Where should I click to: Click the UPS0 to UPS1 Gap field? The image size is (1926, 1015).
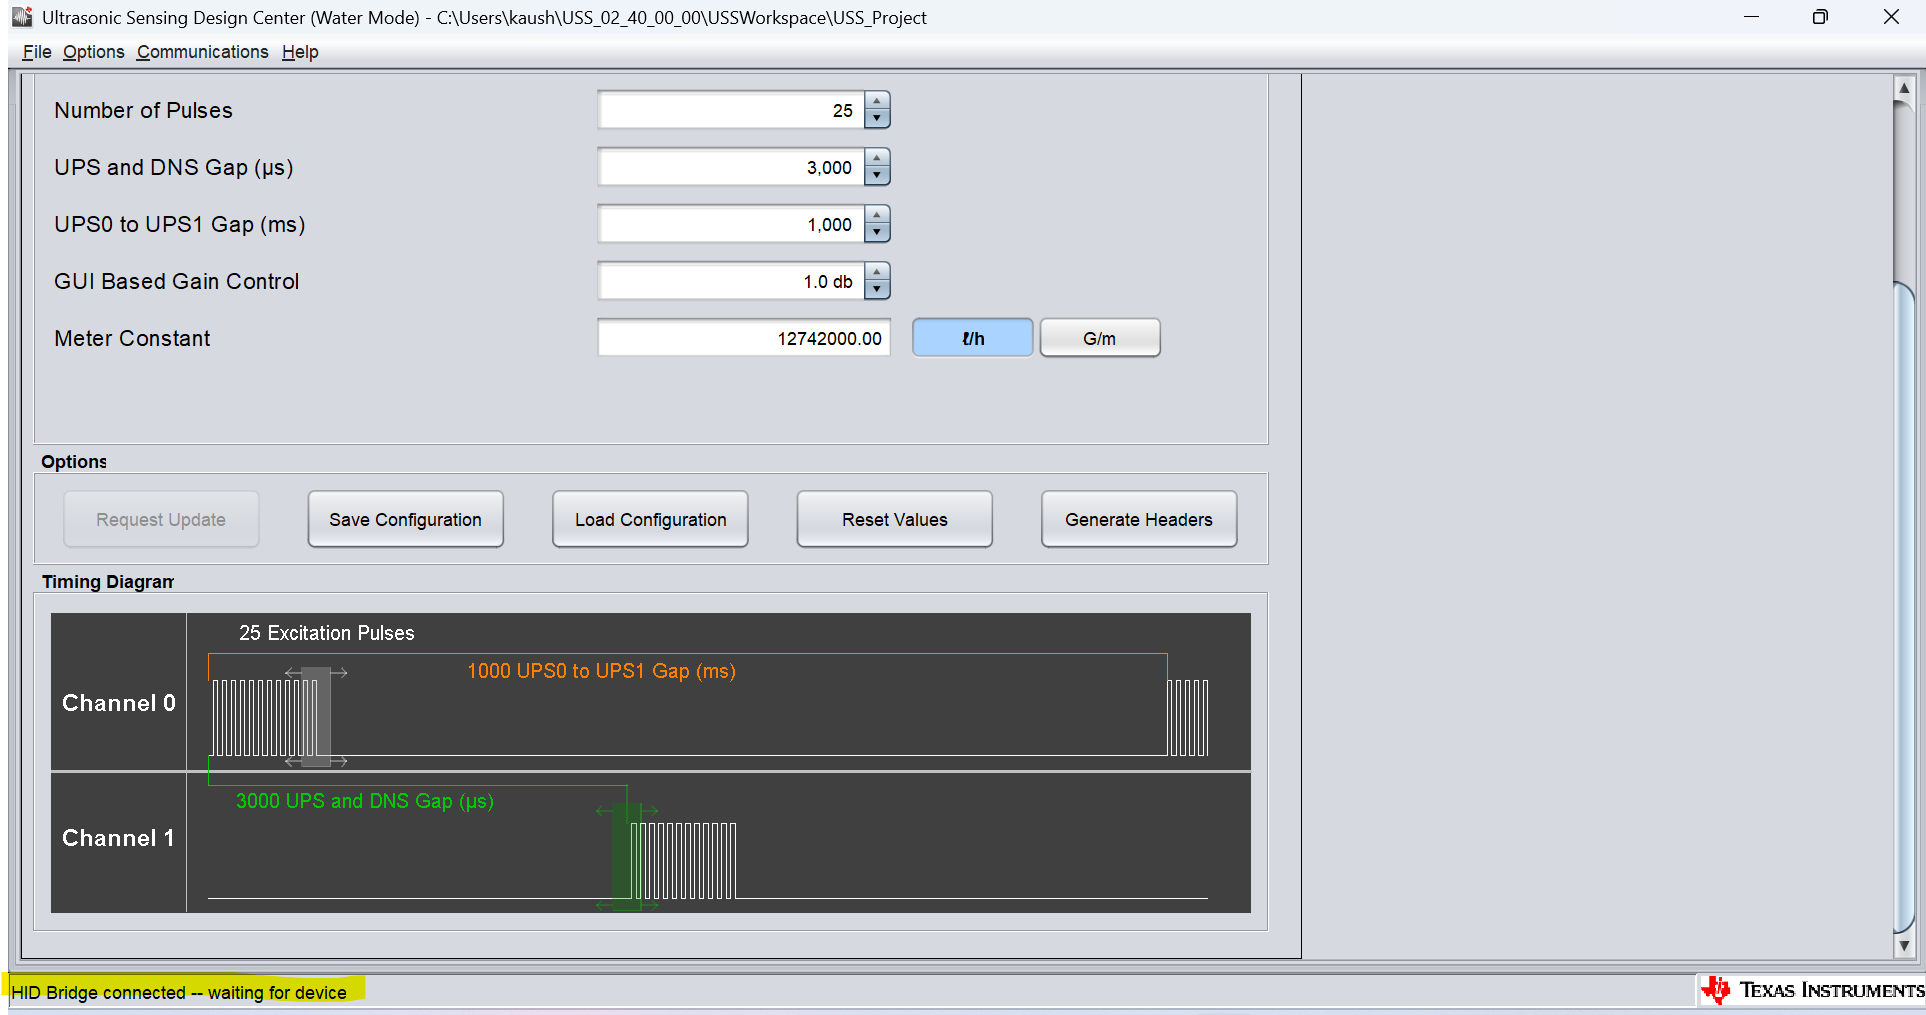(x=732, y=224)
